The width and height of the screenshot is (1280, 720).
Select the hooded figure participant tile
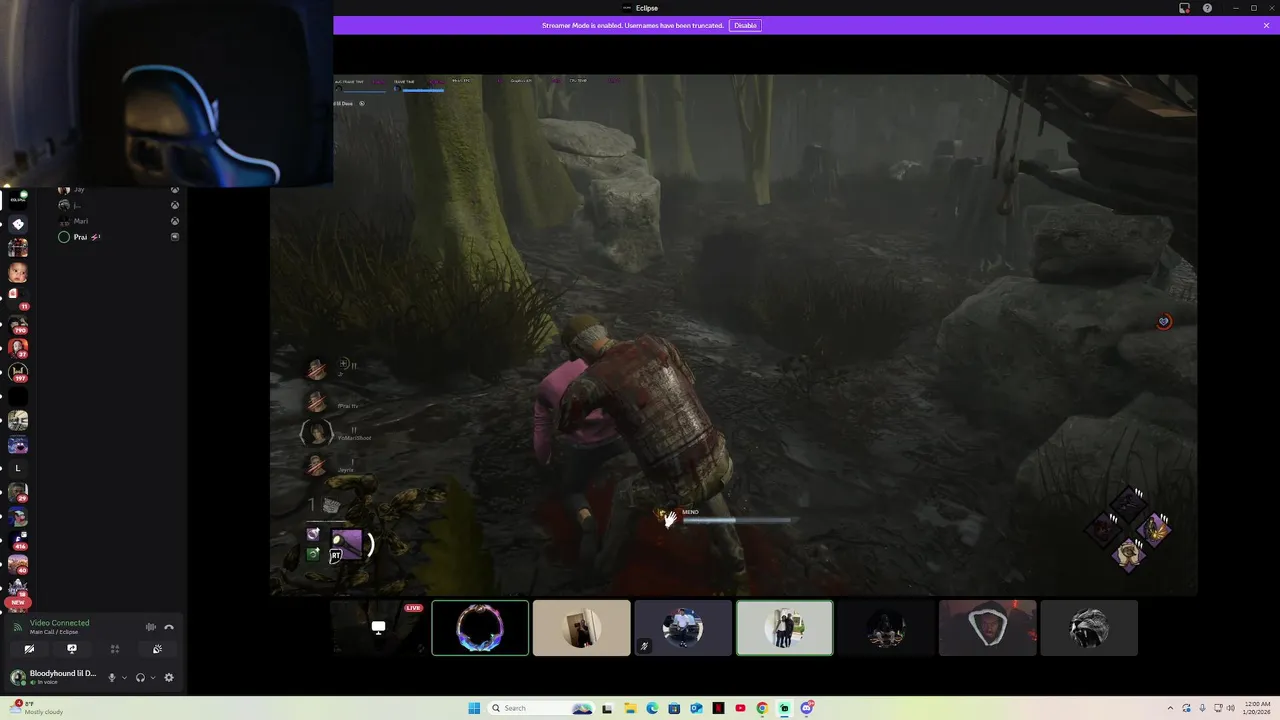pos(987,628)
